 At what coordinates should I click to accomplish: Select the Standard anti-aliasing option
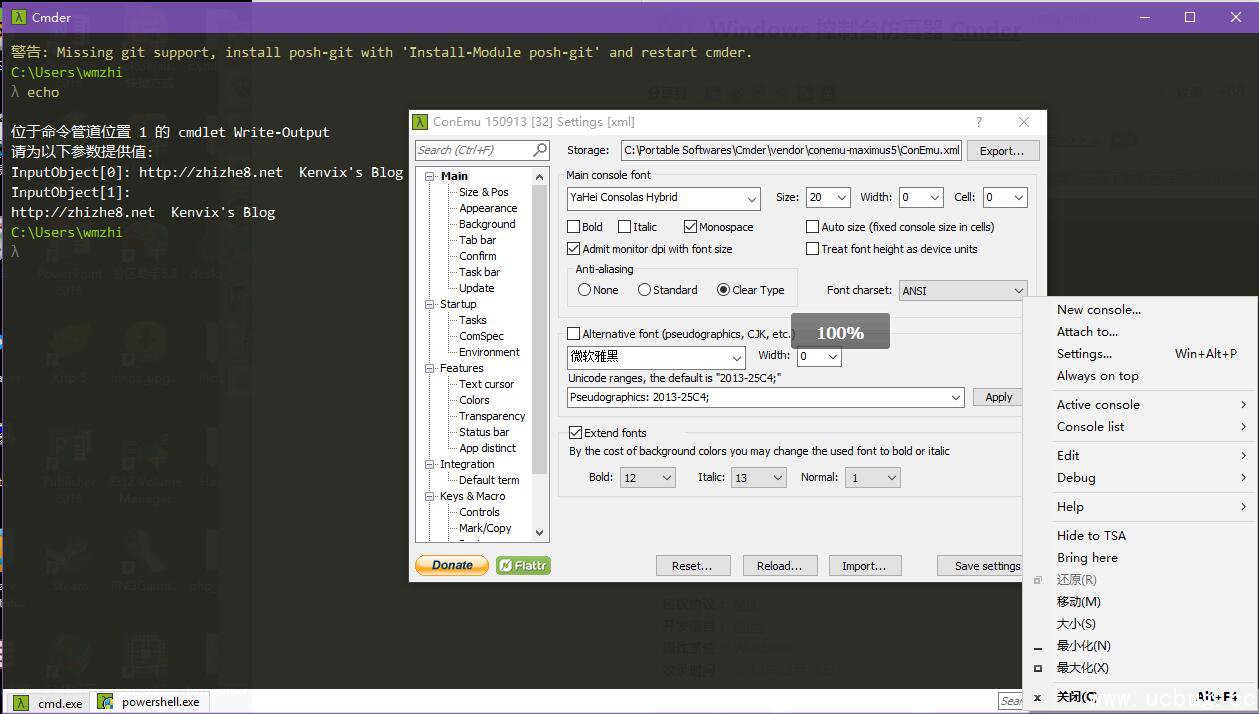pos(644,290)
